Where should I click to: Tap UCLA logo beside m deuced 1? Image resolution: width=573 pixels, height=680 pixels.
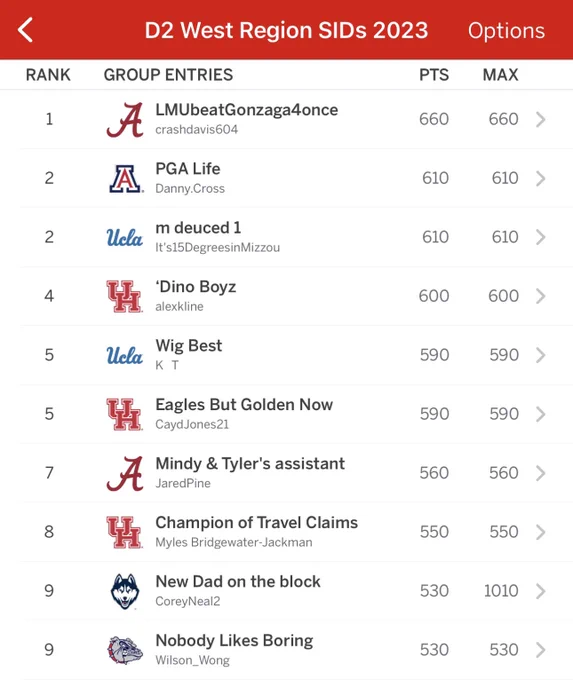tap(124, 238)
